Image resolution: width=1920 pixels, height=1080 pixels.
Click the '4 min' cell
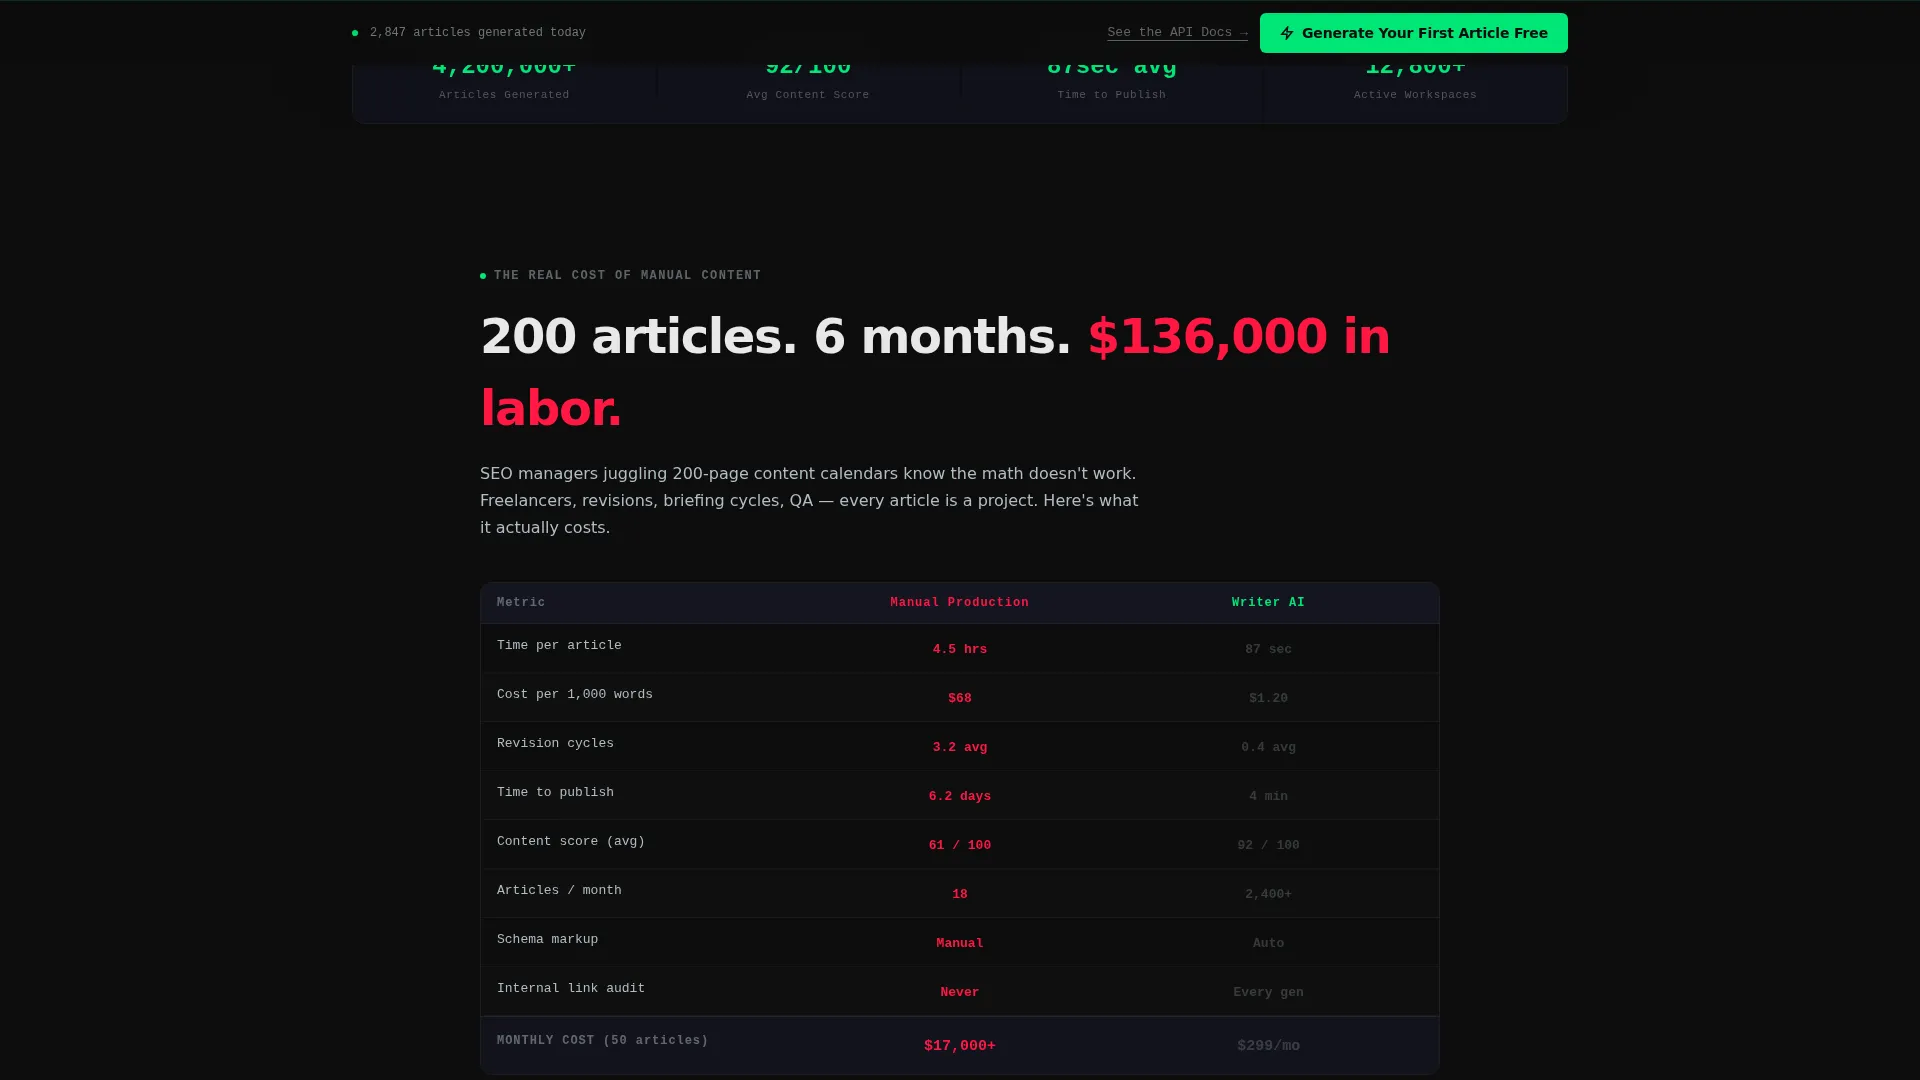tap(1268, 797)
